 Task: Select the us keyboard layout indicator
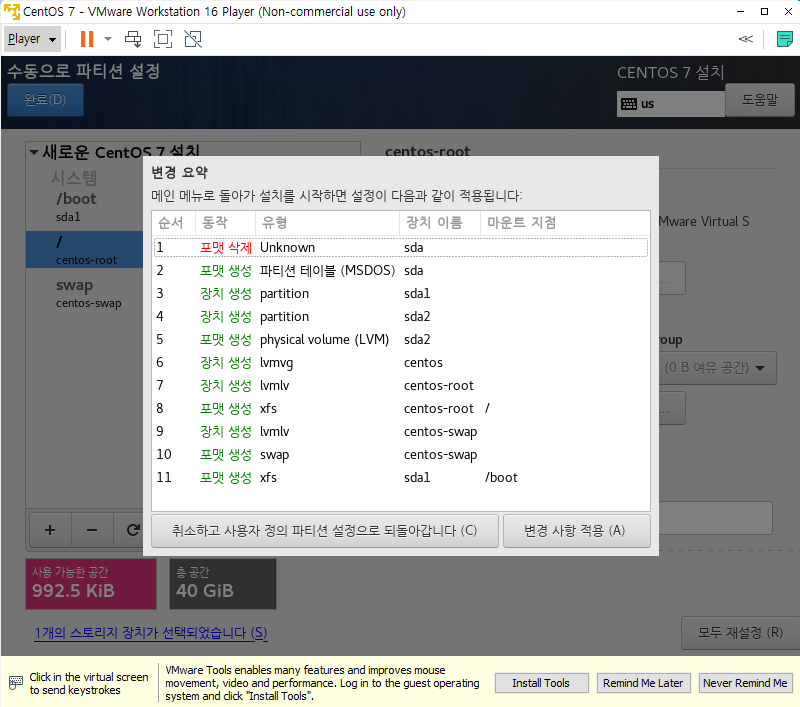[670, 104]
